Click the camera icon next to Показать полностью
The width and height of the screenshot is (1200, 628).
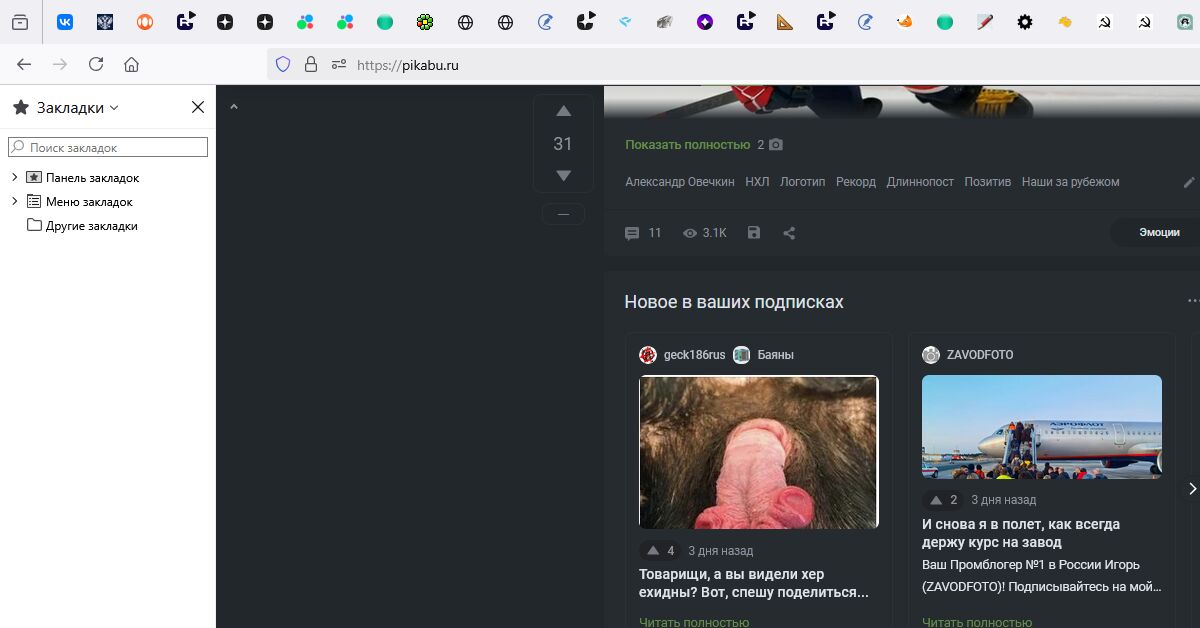click(x=775, y=144)
